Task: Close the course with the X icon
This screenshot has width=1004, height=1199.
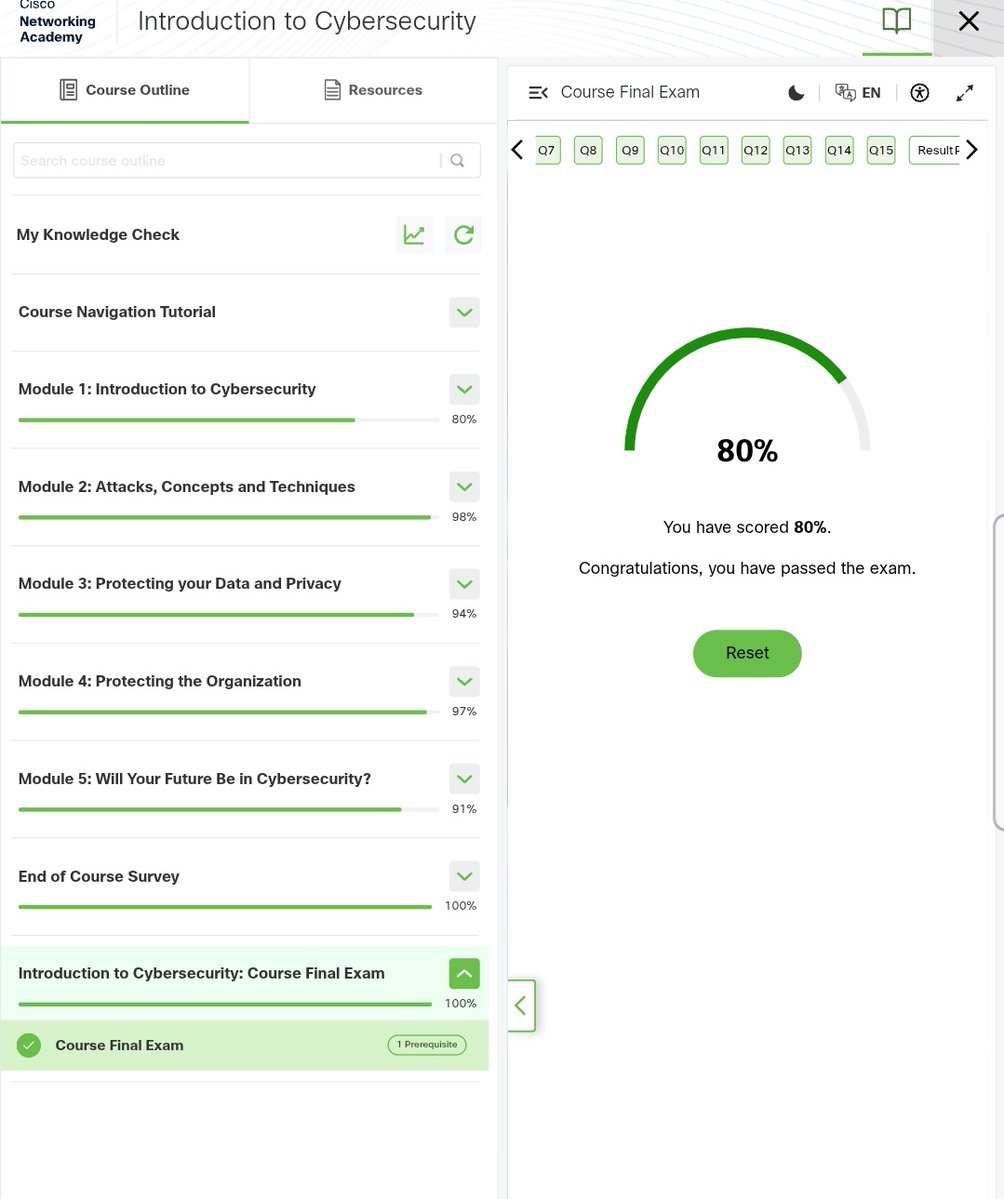Action: click(x=968, y=21)
